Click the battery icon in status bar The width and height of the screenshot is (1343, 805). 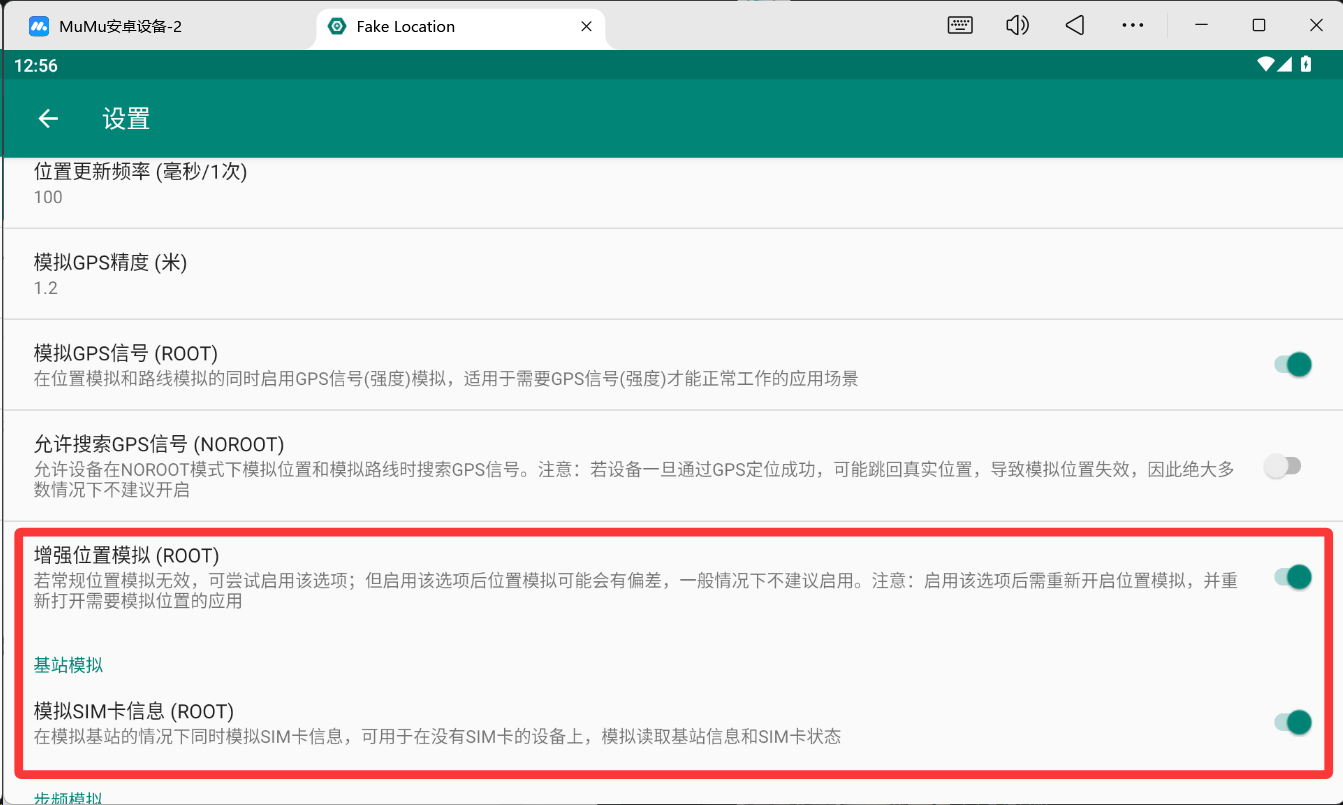coord(1306,65)
